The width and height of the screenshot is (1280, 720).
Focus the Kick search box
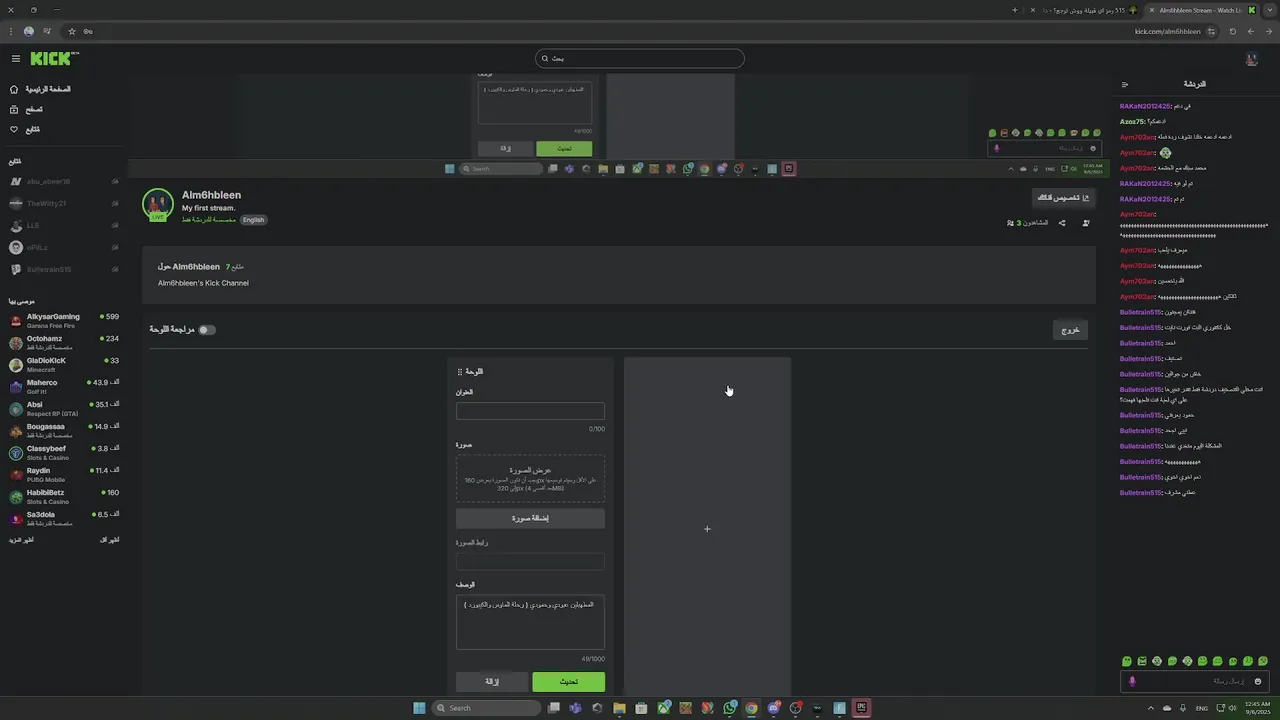click(640, 58)
